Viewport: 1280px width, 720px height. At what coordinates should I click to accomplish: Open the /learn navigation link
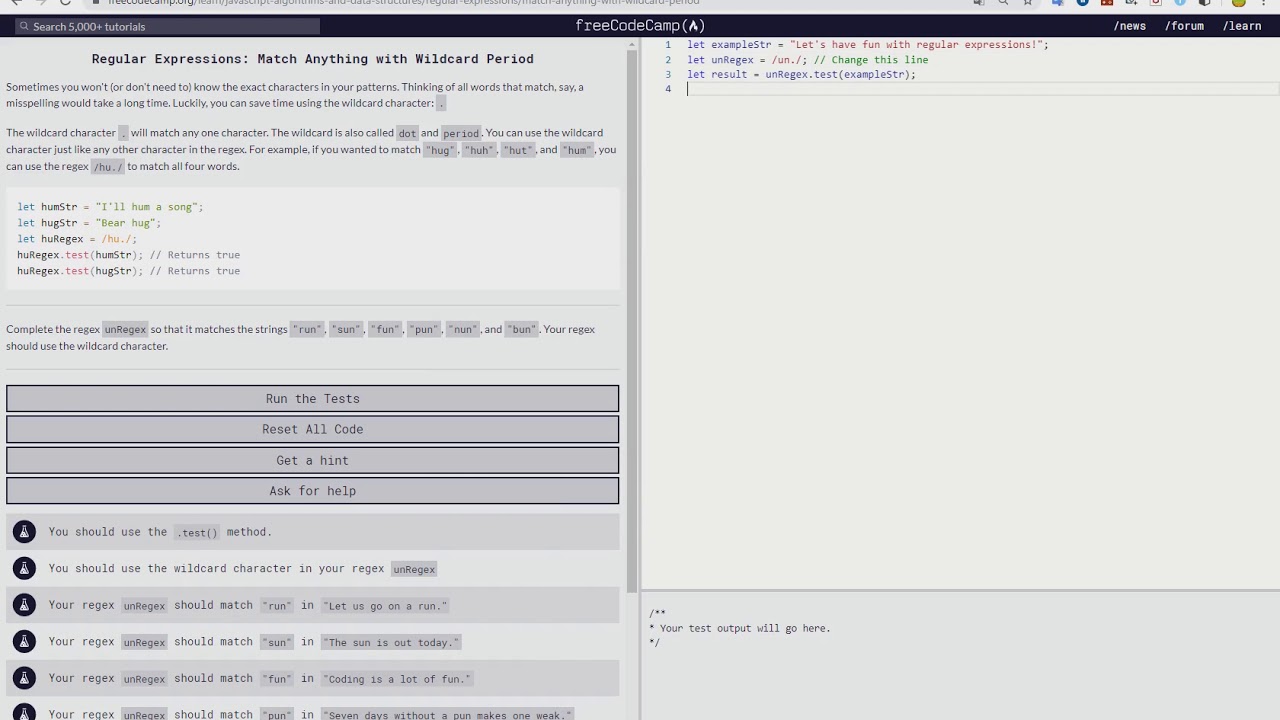pyautogui.click(x=1242, y=26)
